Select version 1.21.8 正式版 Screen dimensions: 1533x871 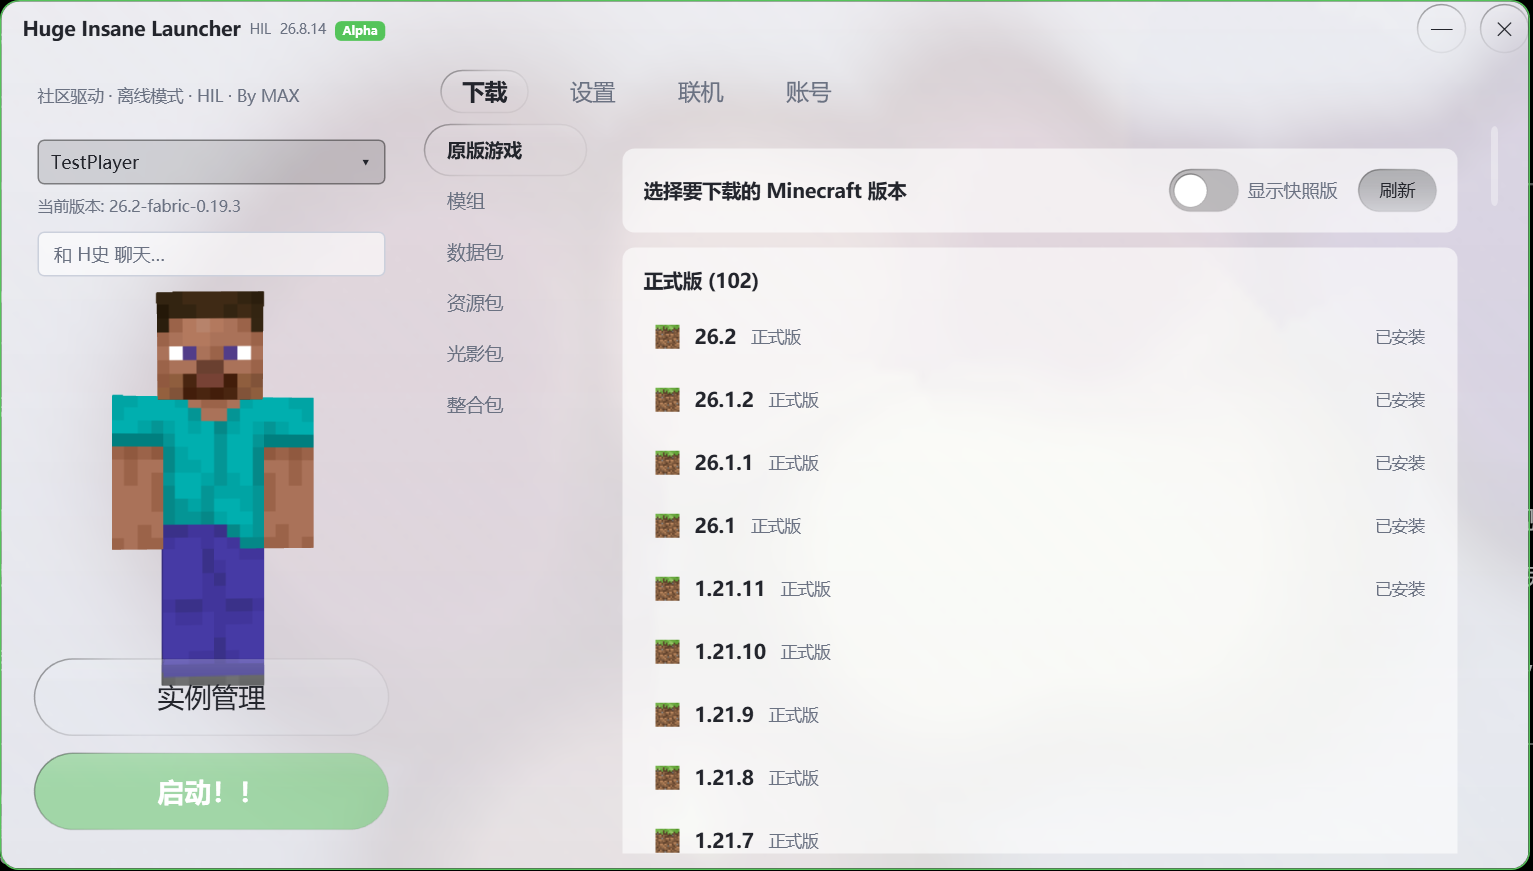click(1040, 778)
